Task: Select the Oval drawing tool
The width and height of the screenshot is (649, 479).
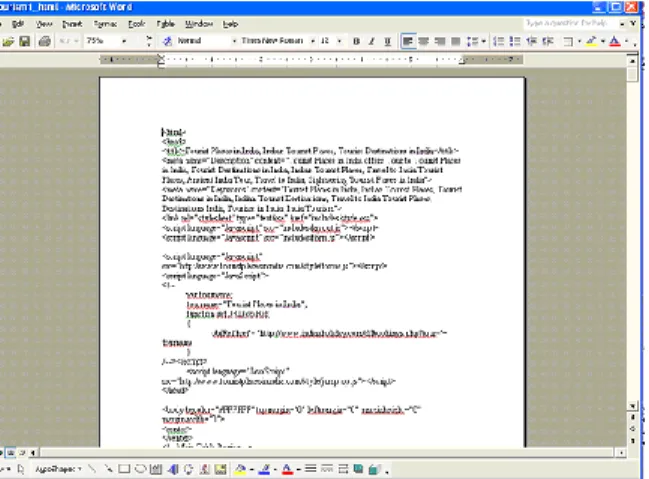Action: 140,469
